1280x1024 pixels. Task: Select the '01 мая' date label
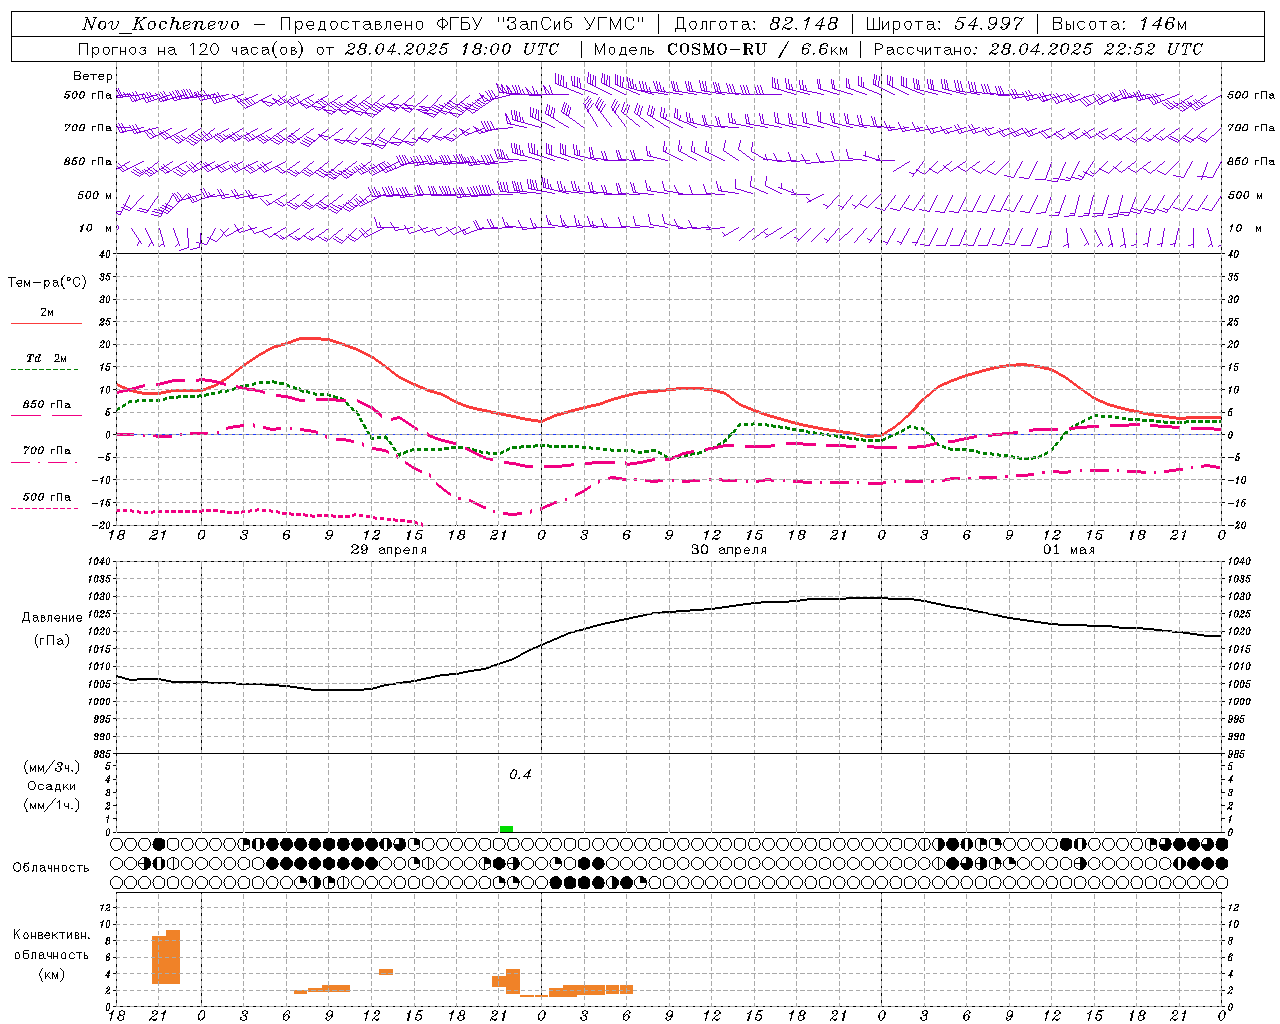click(x=1069, y=550)
